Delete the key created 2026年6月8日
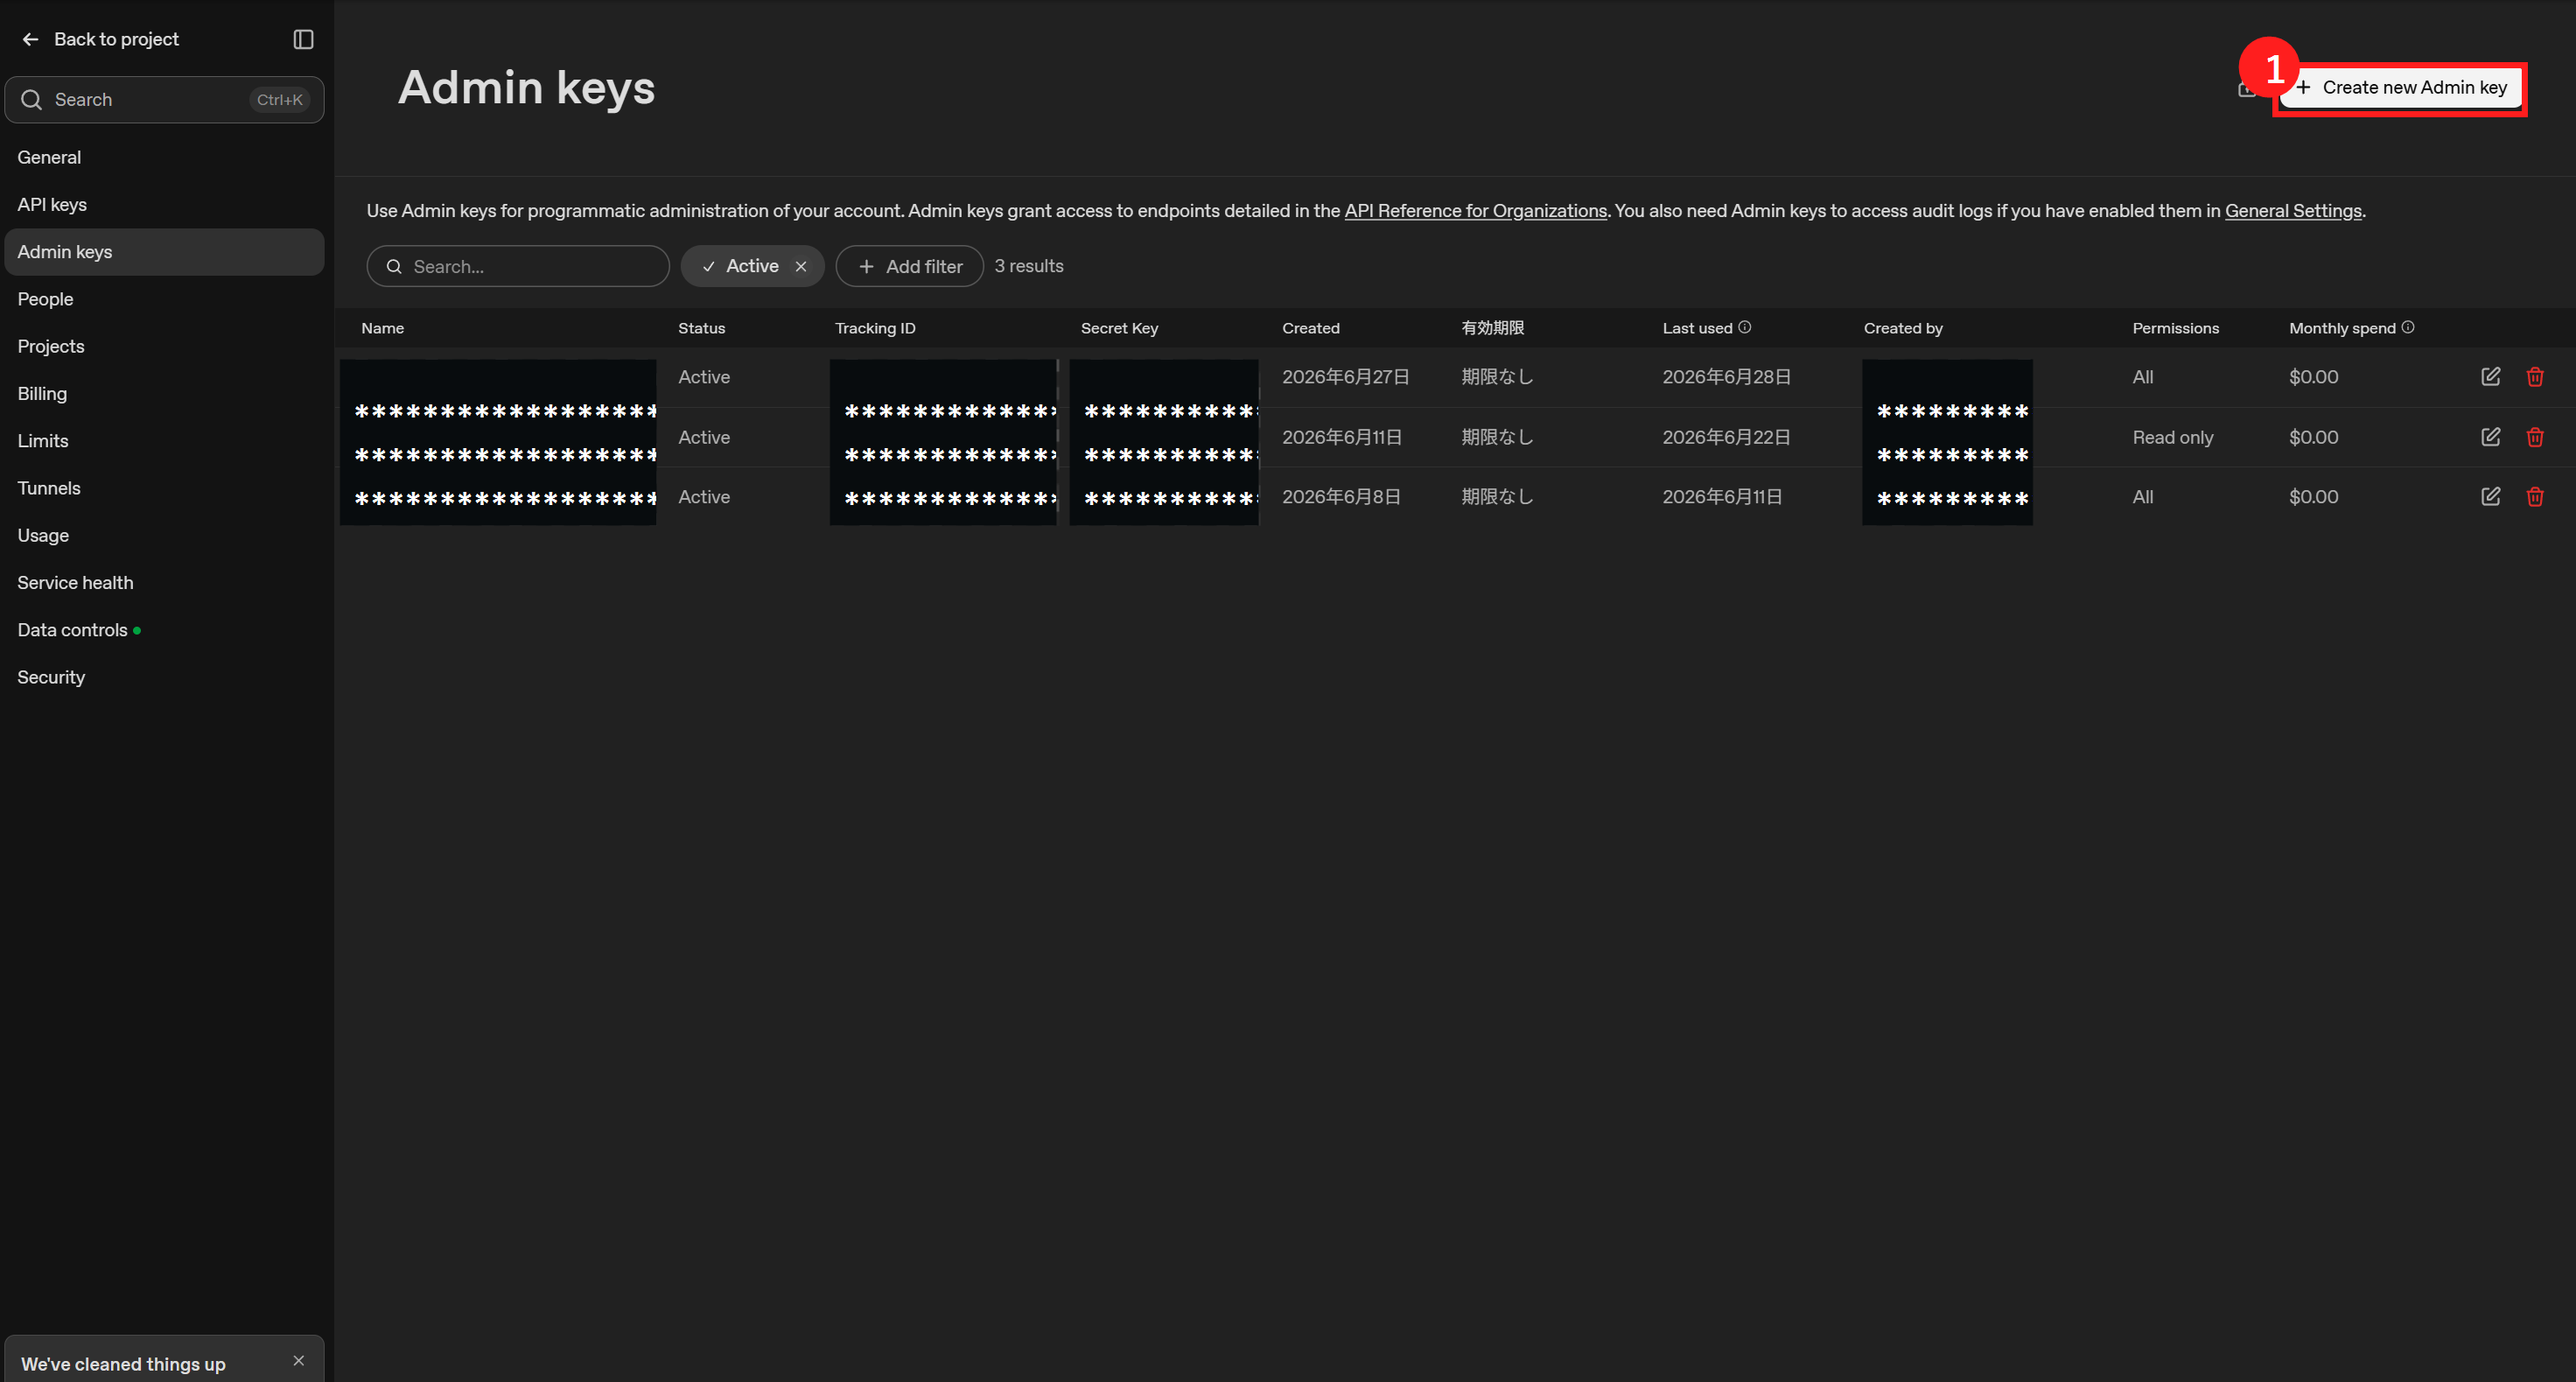The height and width of the screenshot is (1382, 2576). pyautogui.click(x=2535, y=497)
